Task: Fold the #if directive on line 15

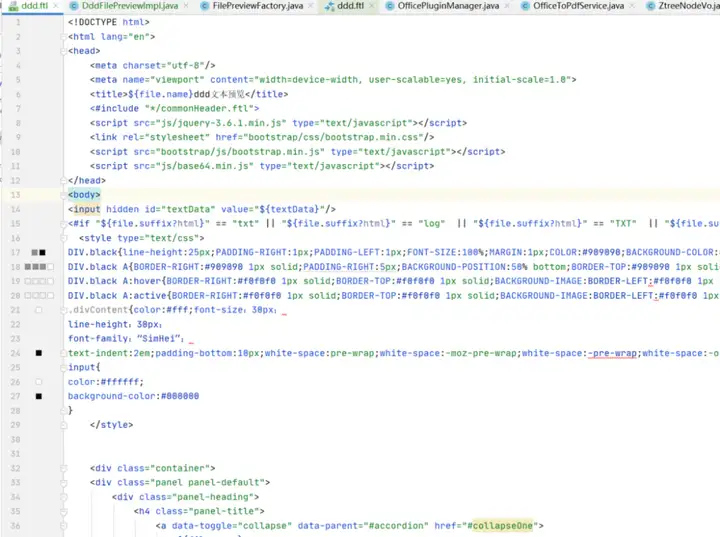Action: click(x=63, y=224)
